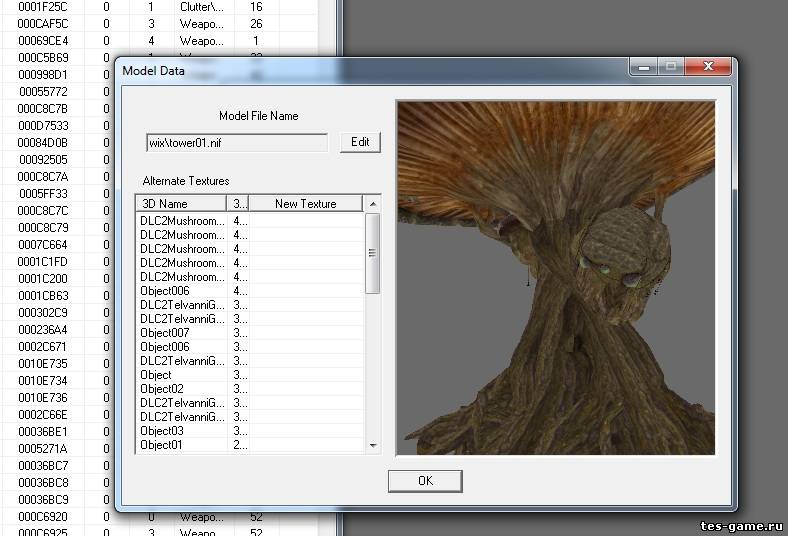This screenshot has width=788, height=536.
Task: Click the 'Weapo...' cell in row 000CAF5C
Action: pos(202,24)
